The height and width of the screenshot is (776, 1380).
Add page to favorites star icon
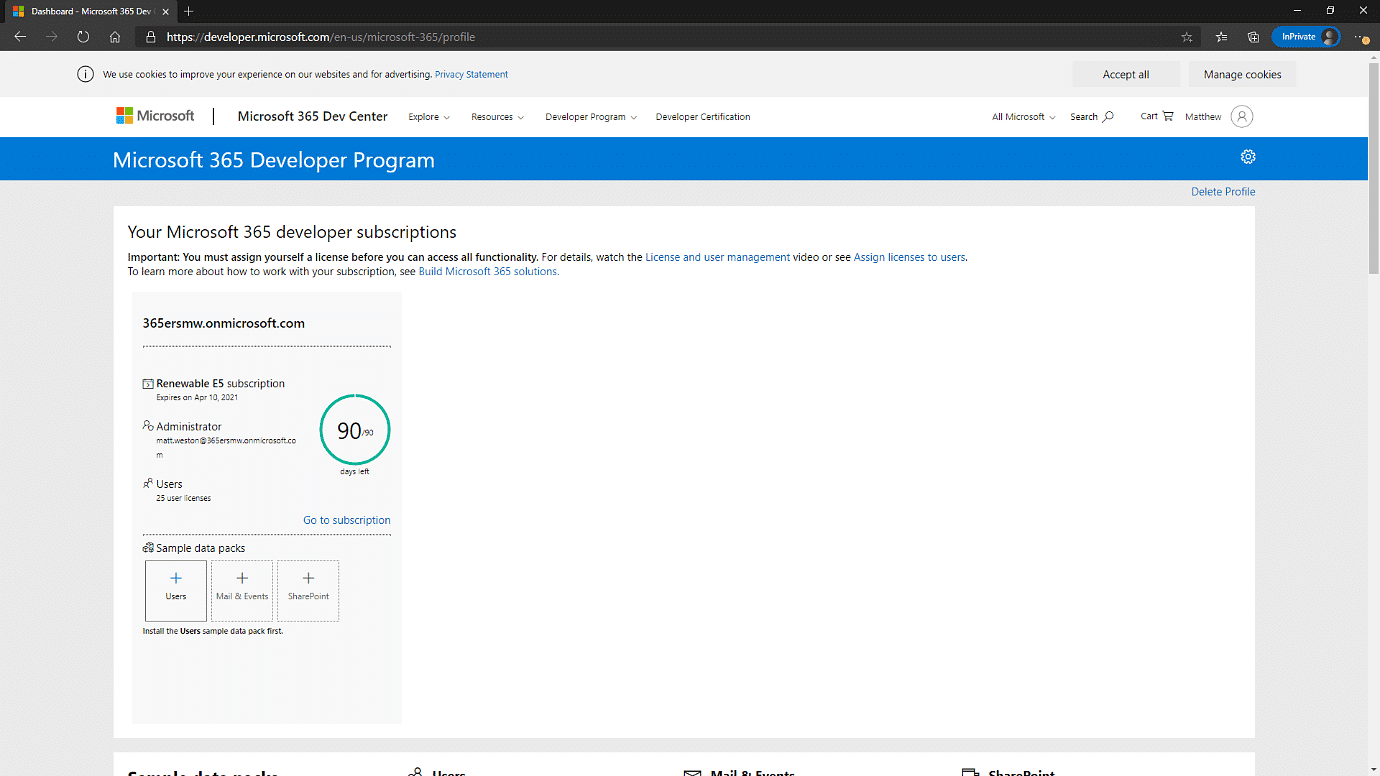(1187, 37)
